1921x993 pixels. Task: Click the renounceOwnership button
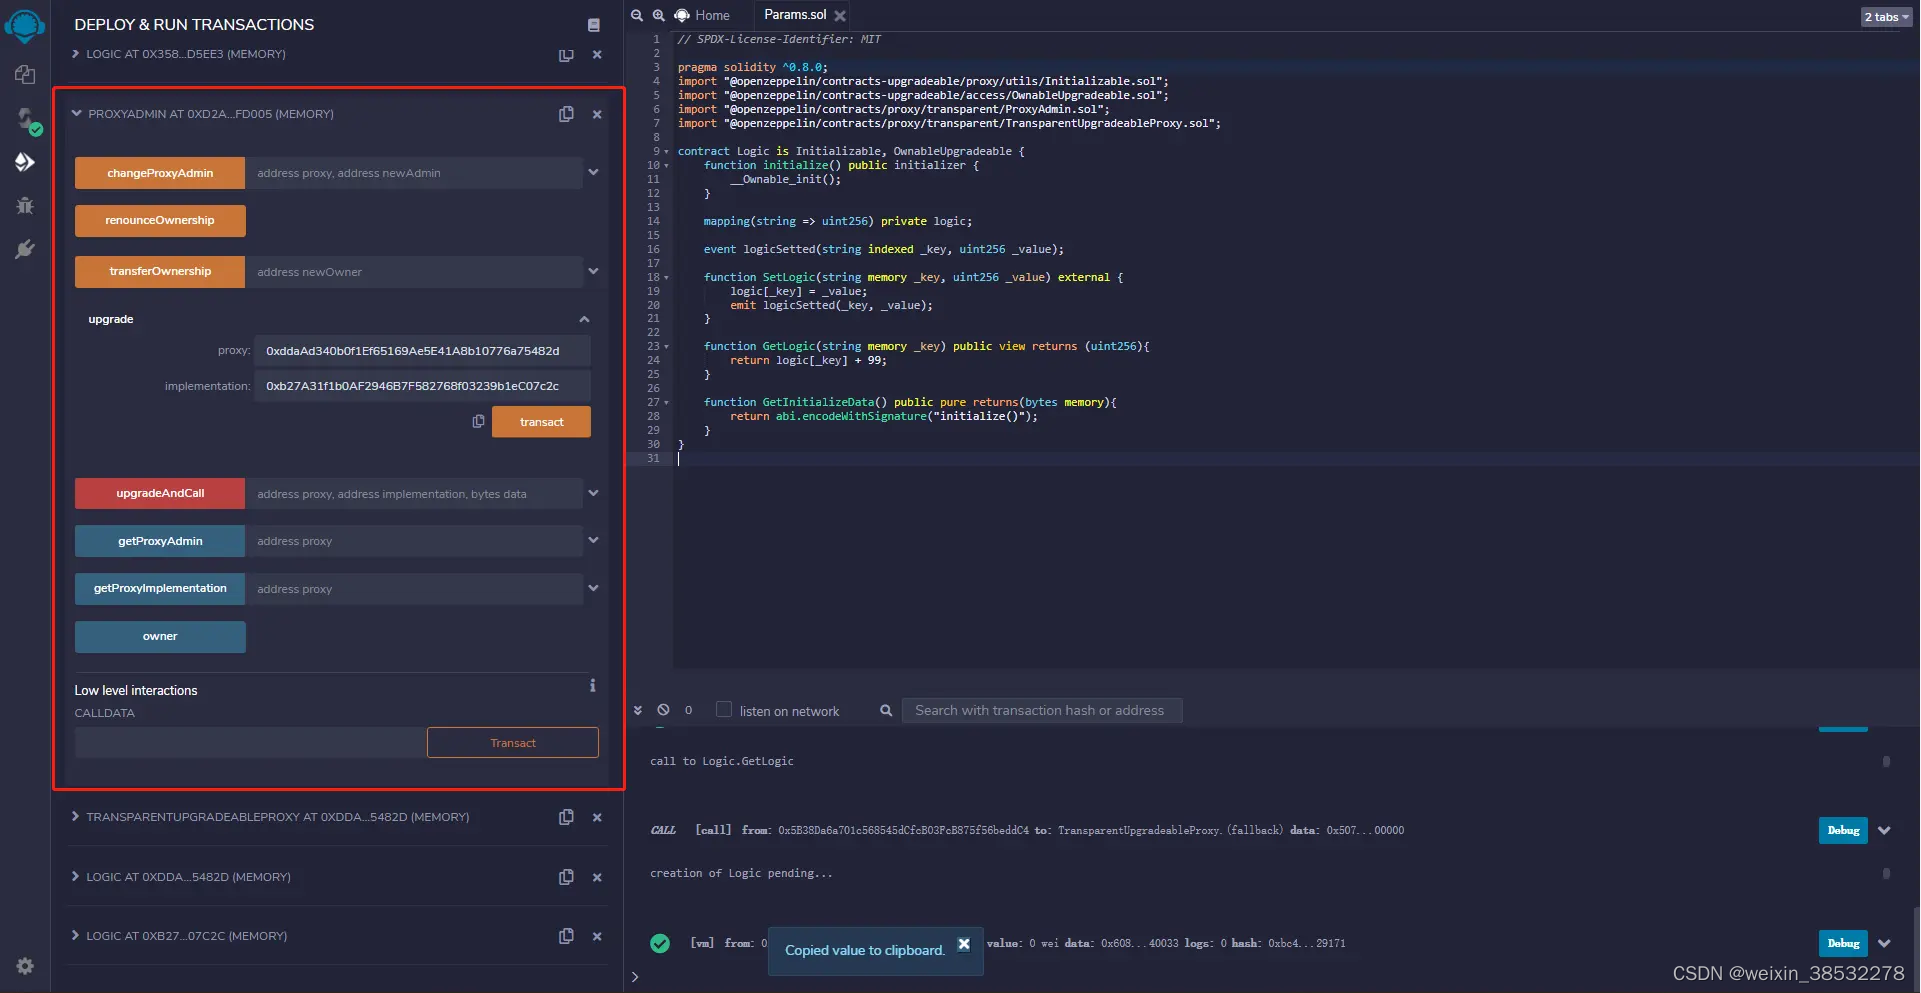[x=160, y=221]
